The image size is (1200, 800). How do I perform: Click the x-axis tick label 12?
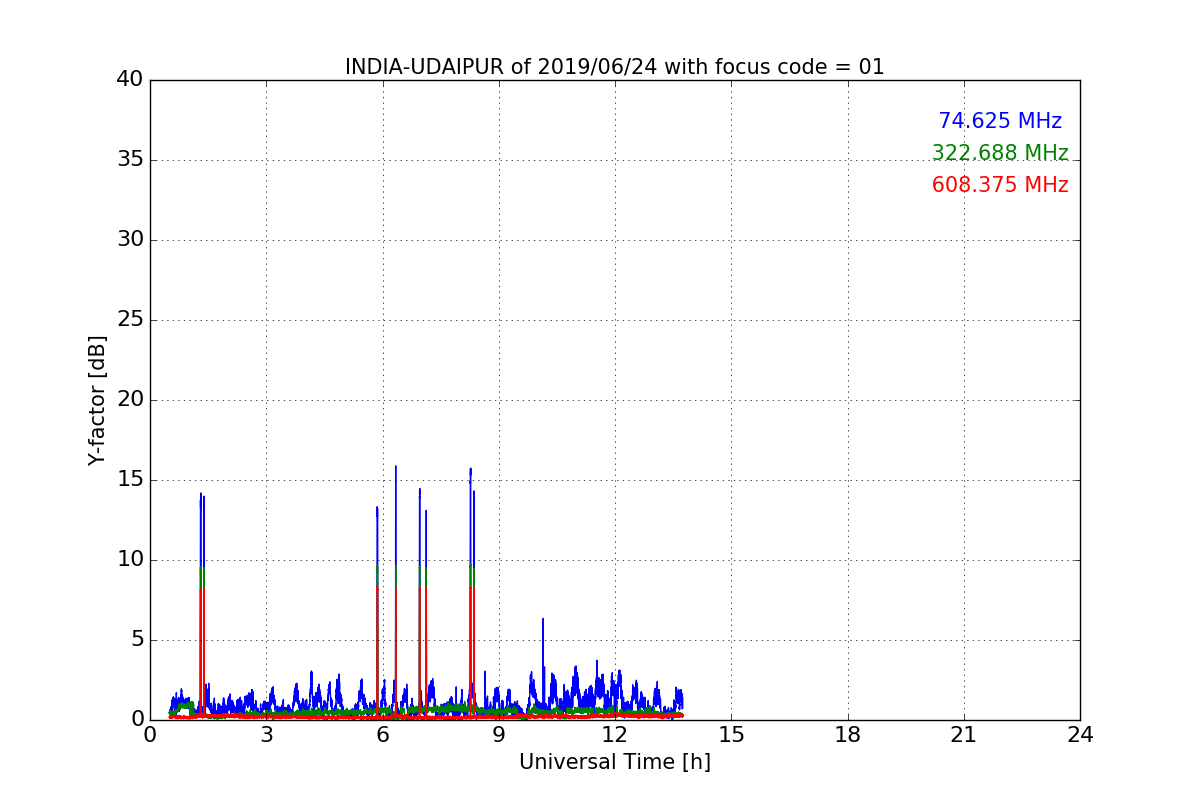[615, 735]
